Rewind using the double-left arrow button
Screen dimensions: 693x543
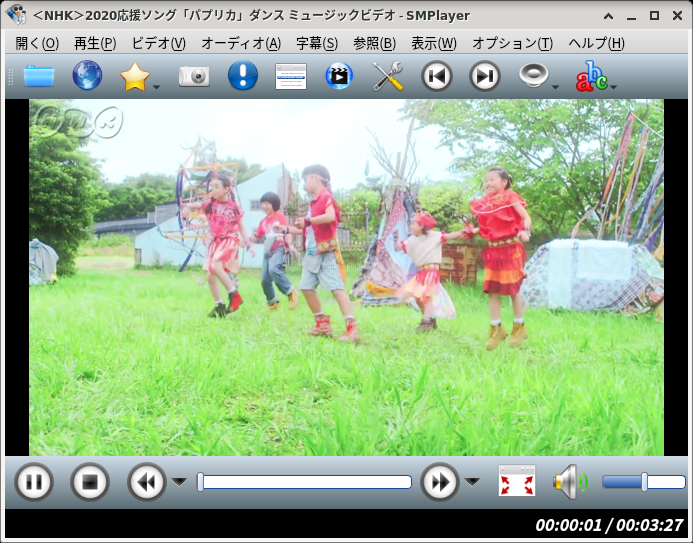(147, 482)
